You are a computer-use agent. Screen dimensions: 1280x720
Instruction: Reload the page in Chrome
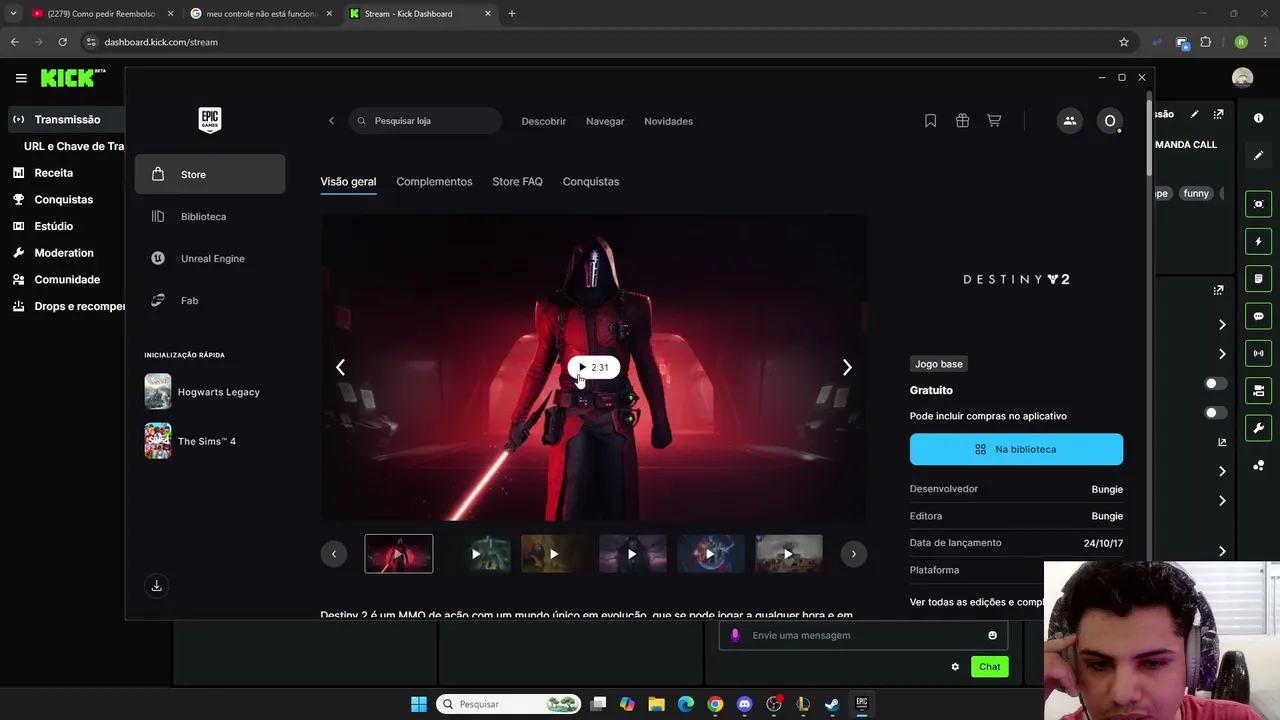62,42
